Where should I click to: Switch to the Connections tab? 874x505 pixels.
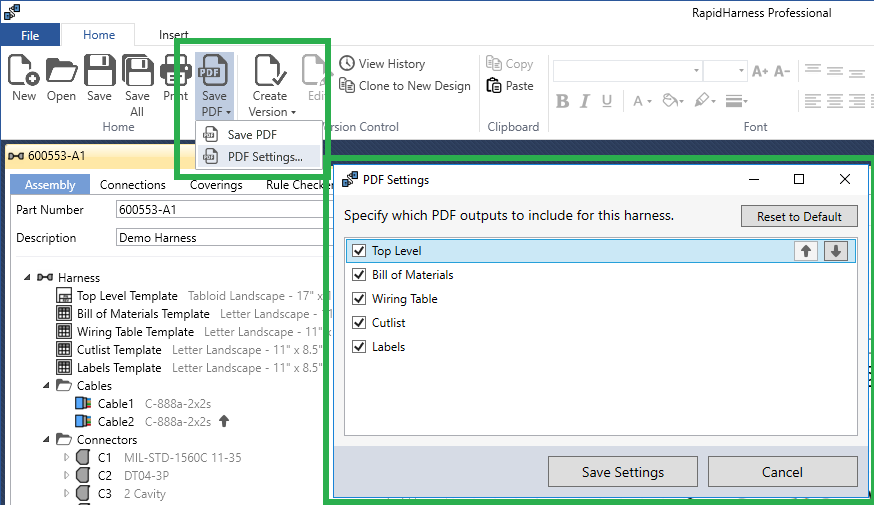coord(133,184)
